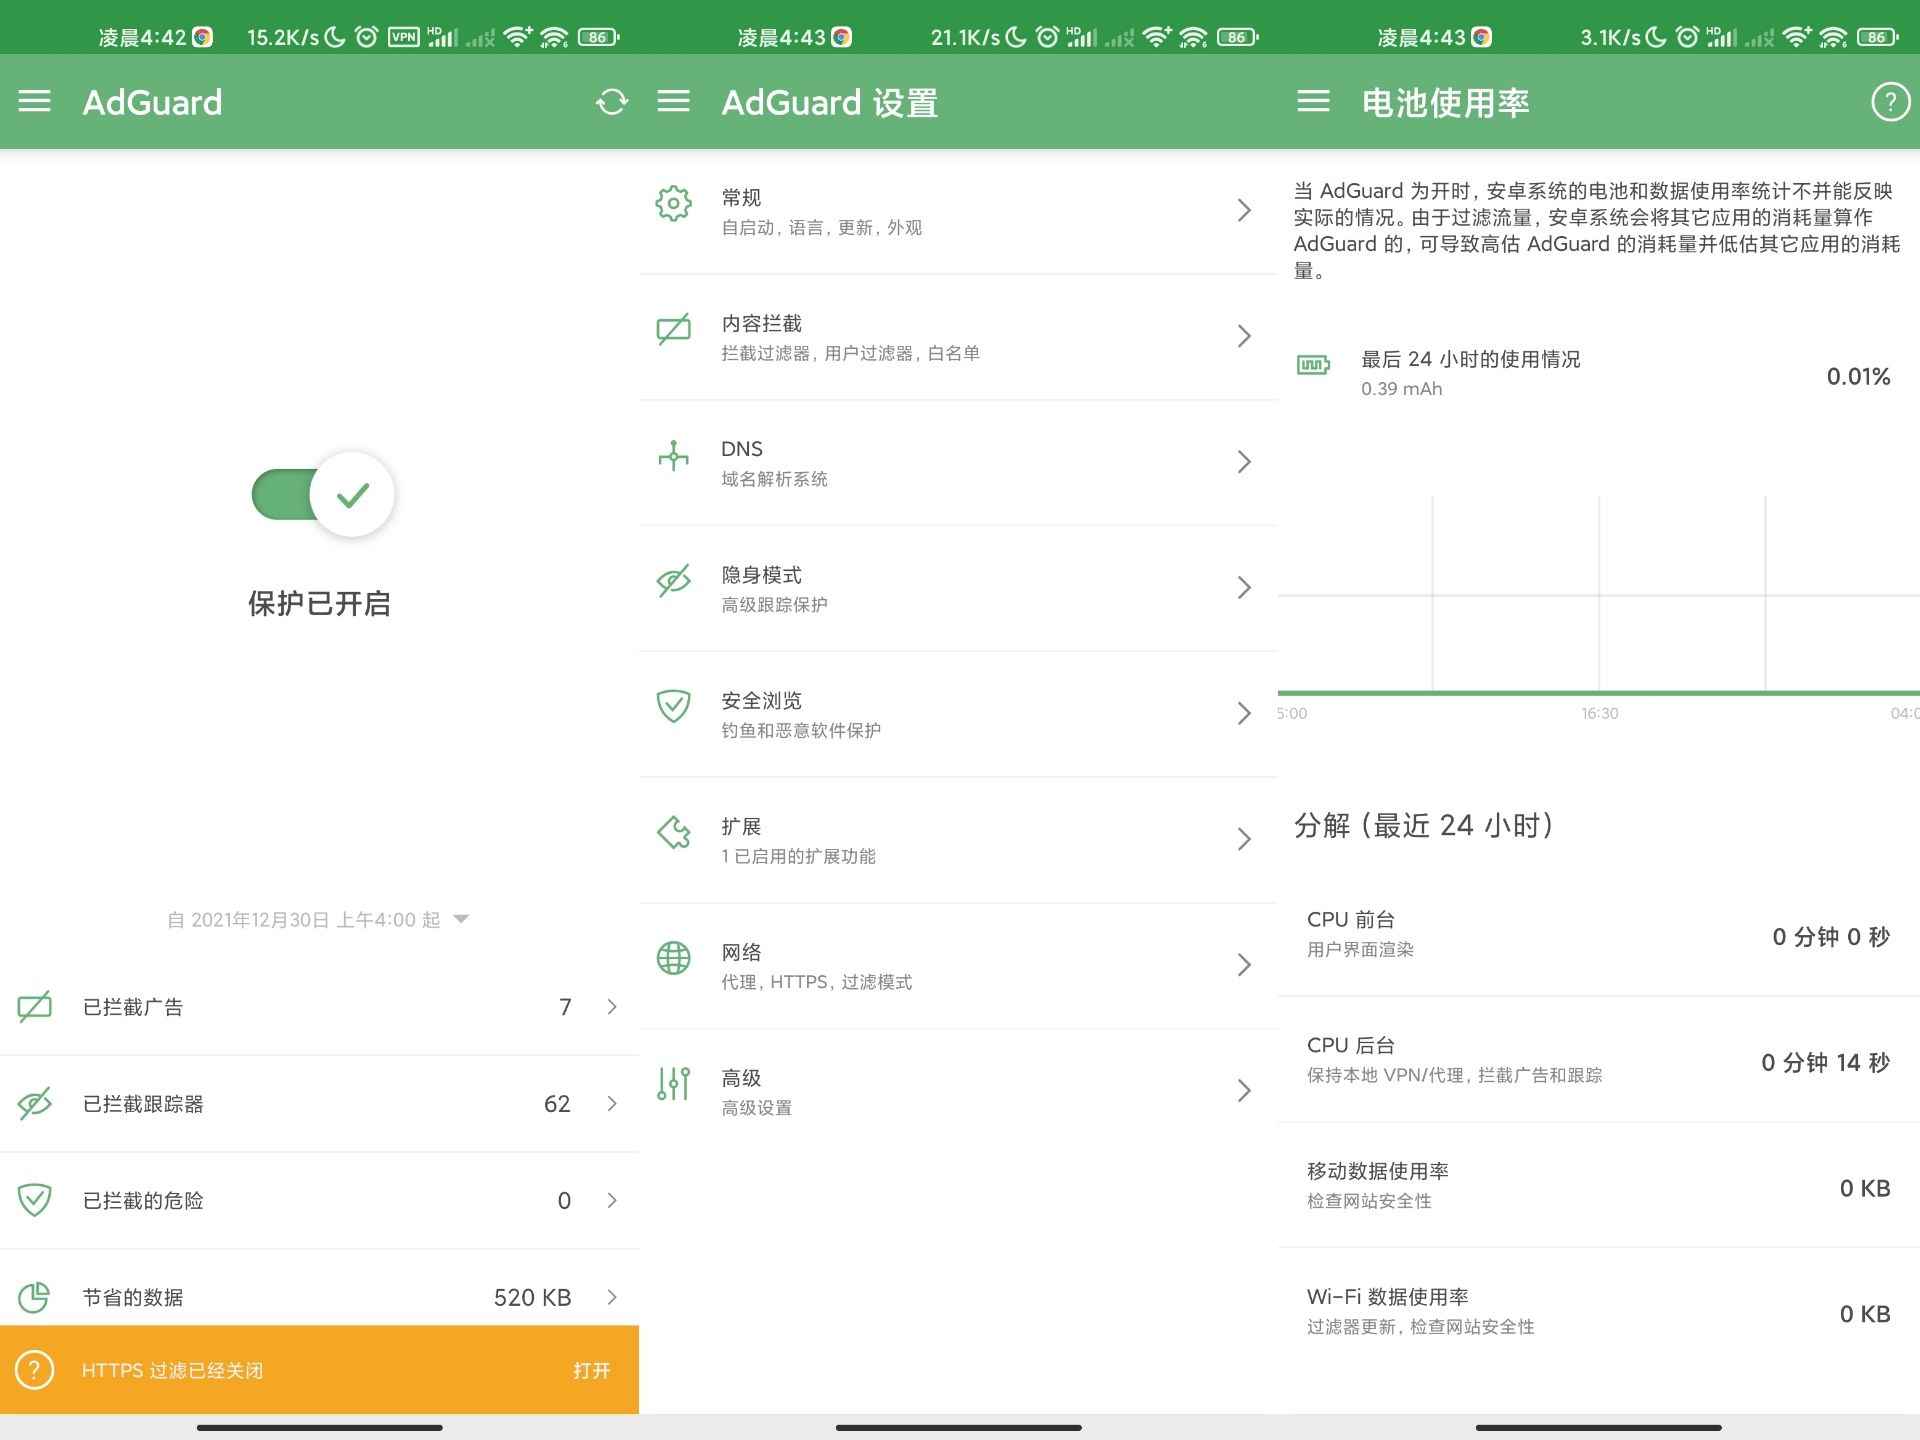Tap the 网络 globe icon
The image size is (1920, 1440).
[673, 958]
